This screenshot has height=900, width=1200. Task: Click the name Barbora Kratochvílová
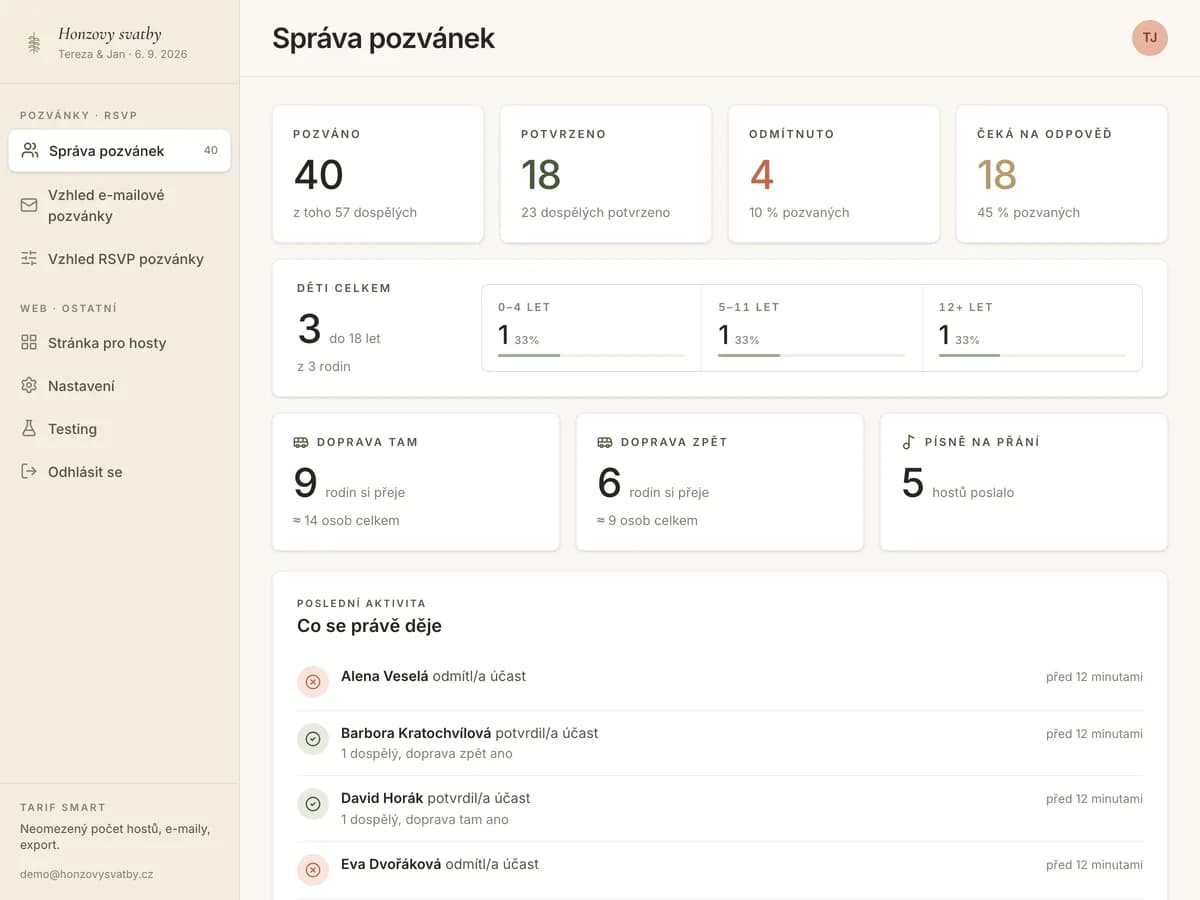(x=416, y=733)
